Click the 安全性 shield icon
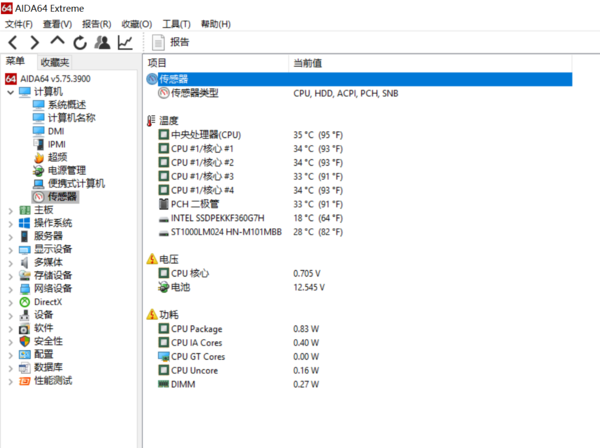600x448 pixels. click(x=24, y=341)
